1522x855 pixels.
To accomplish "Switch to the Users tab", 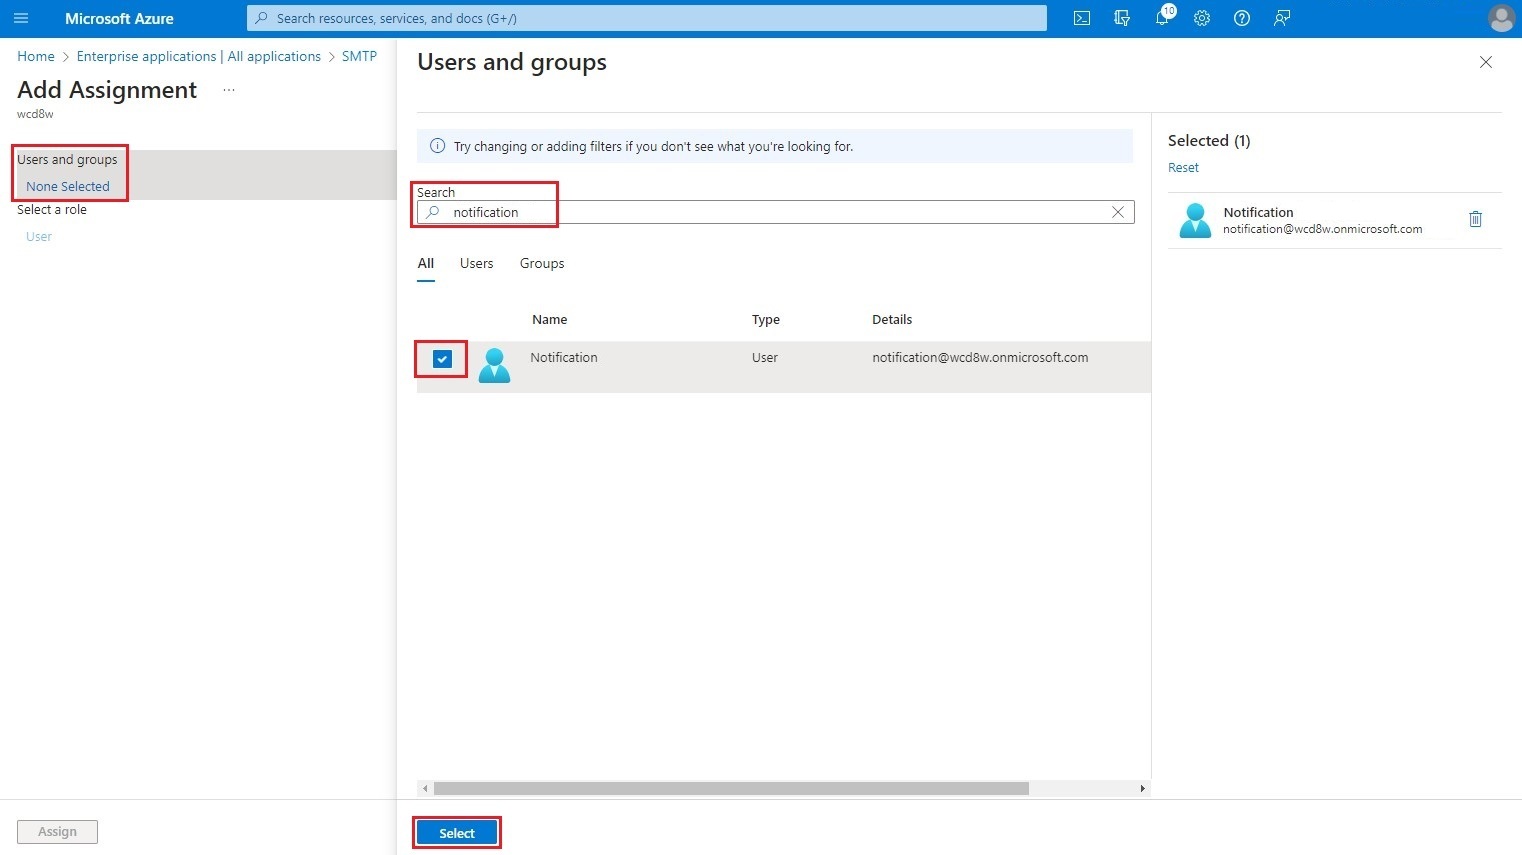I will (476, 263).
